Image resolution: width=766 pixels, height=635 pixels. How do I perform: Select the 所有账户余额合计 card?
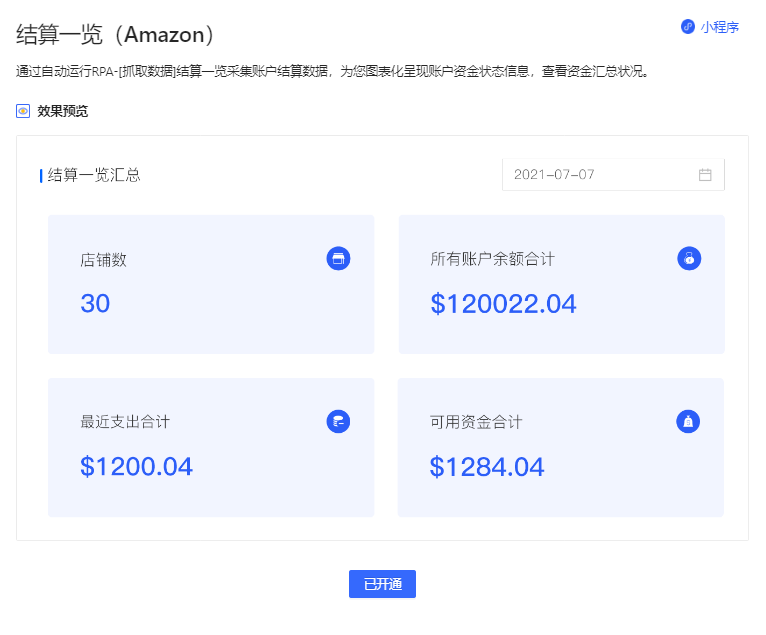point(562,284)
